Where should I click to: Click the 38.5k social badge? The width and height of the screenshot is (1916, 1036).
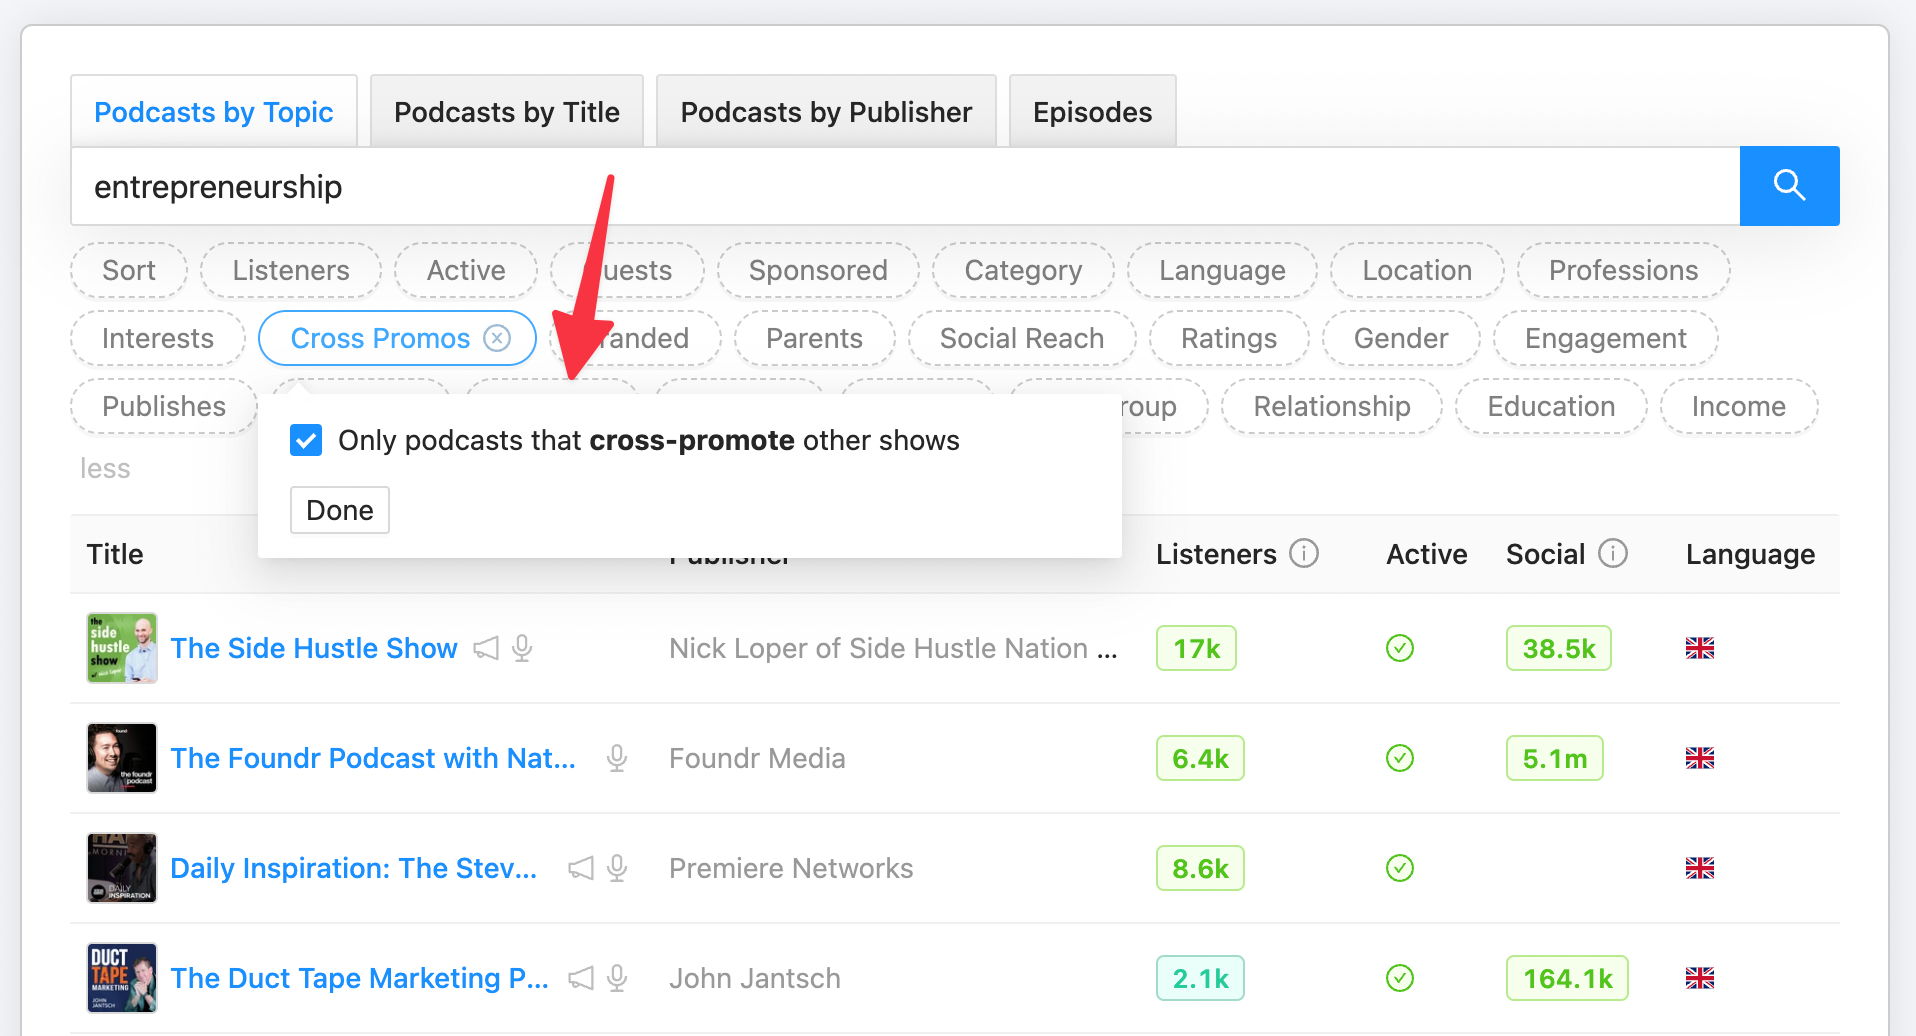[1558, 648]
